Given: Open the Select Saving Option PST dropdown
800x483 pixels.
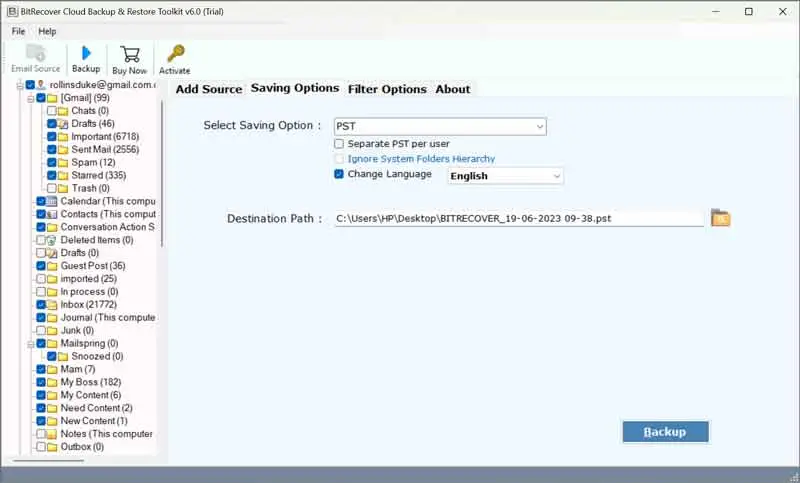Looking at the screenshot, I should [440, 126].
